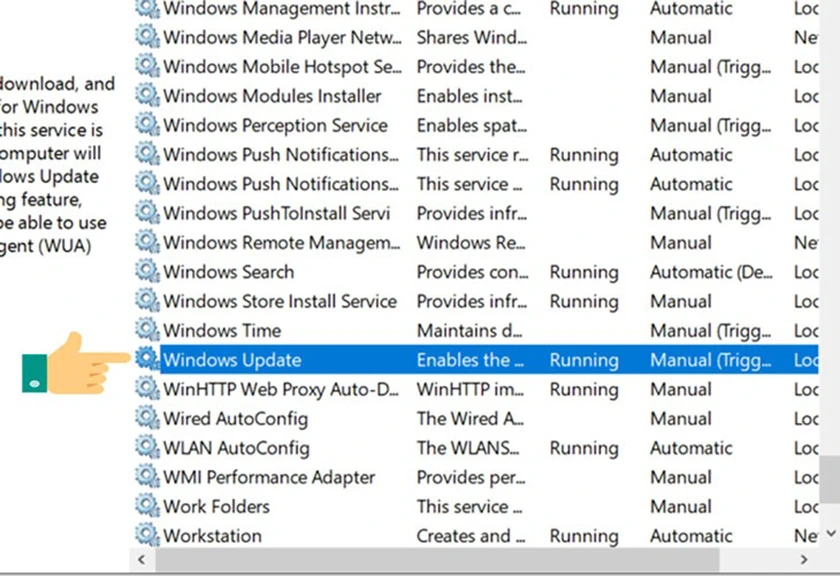Select Windows Time service name
Image resolution: width=840 pixels, height=576 pixels.
pos(222,331)
